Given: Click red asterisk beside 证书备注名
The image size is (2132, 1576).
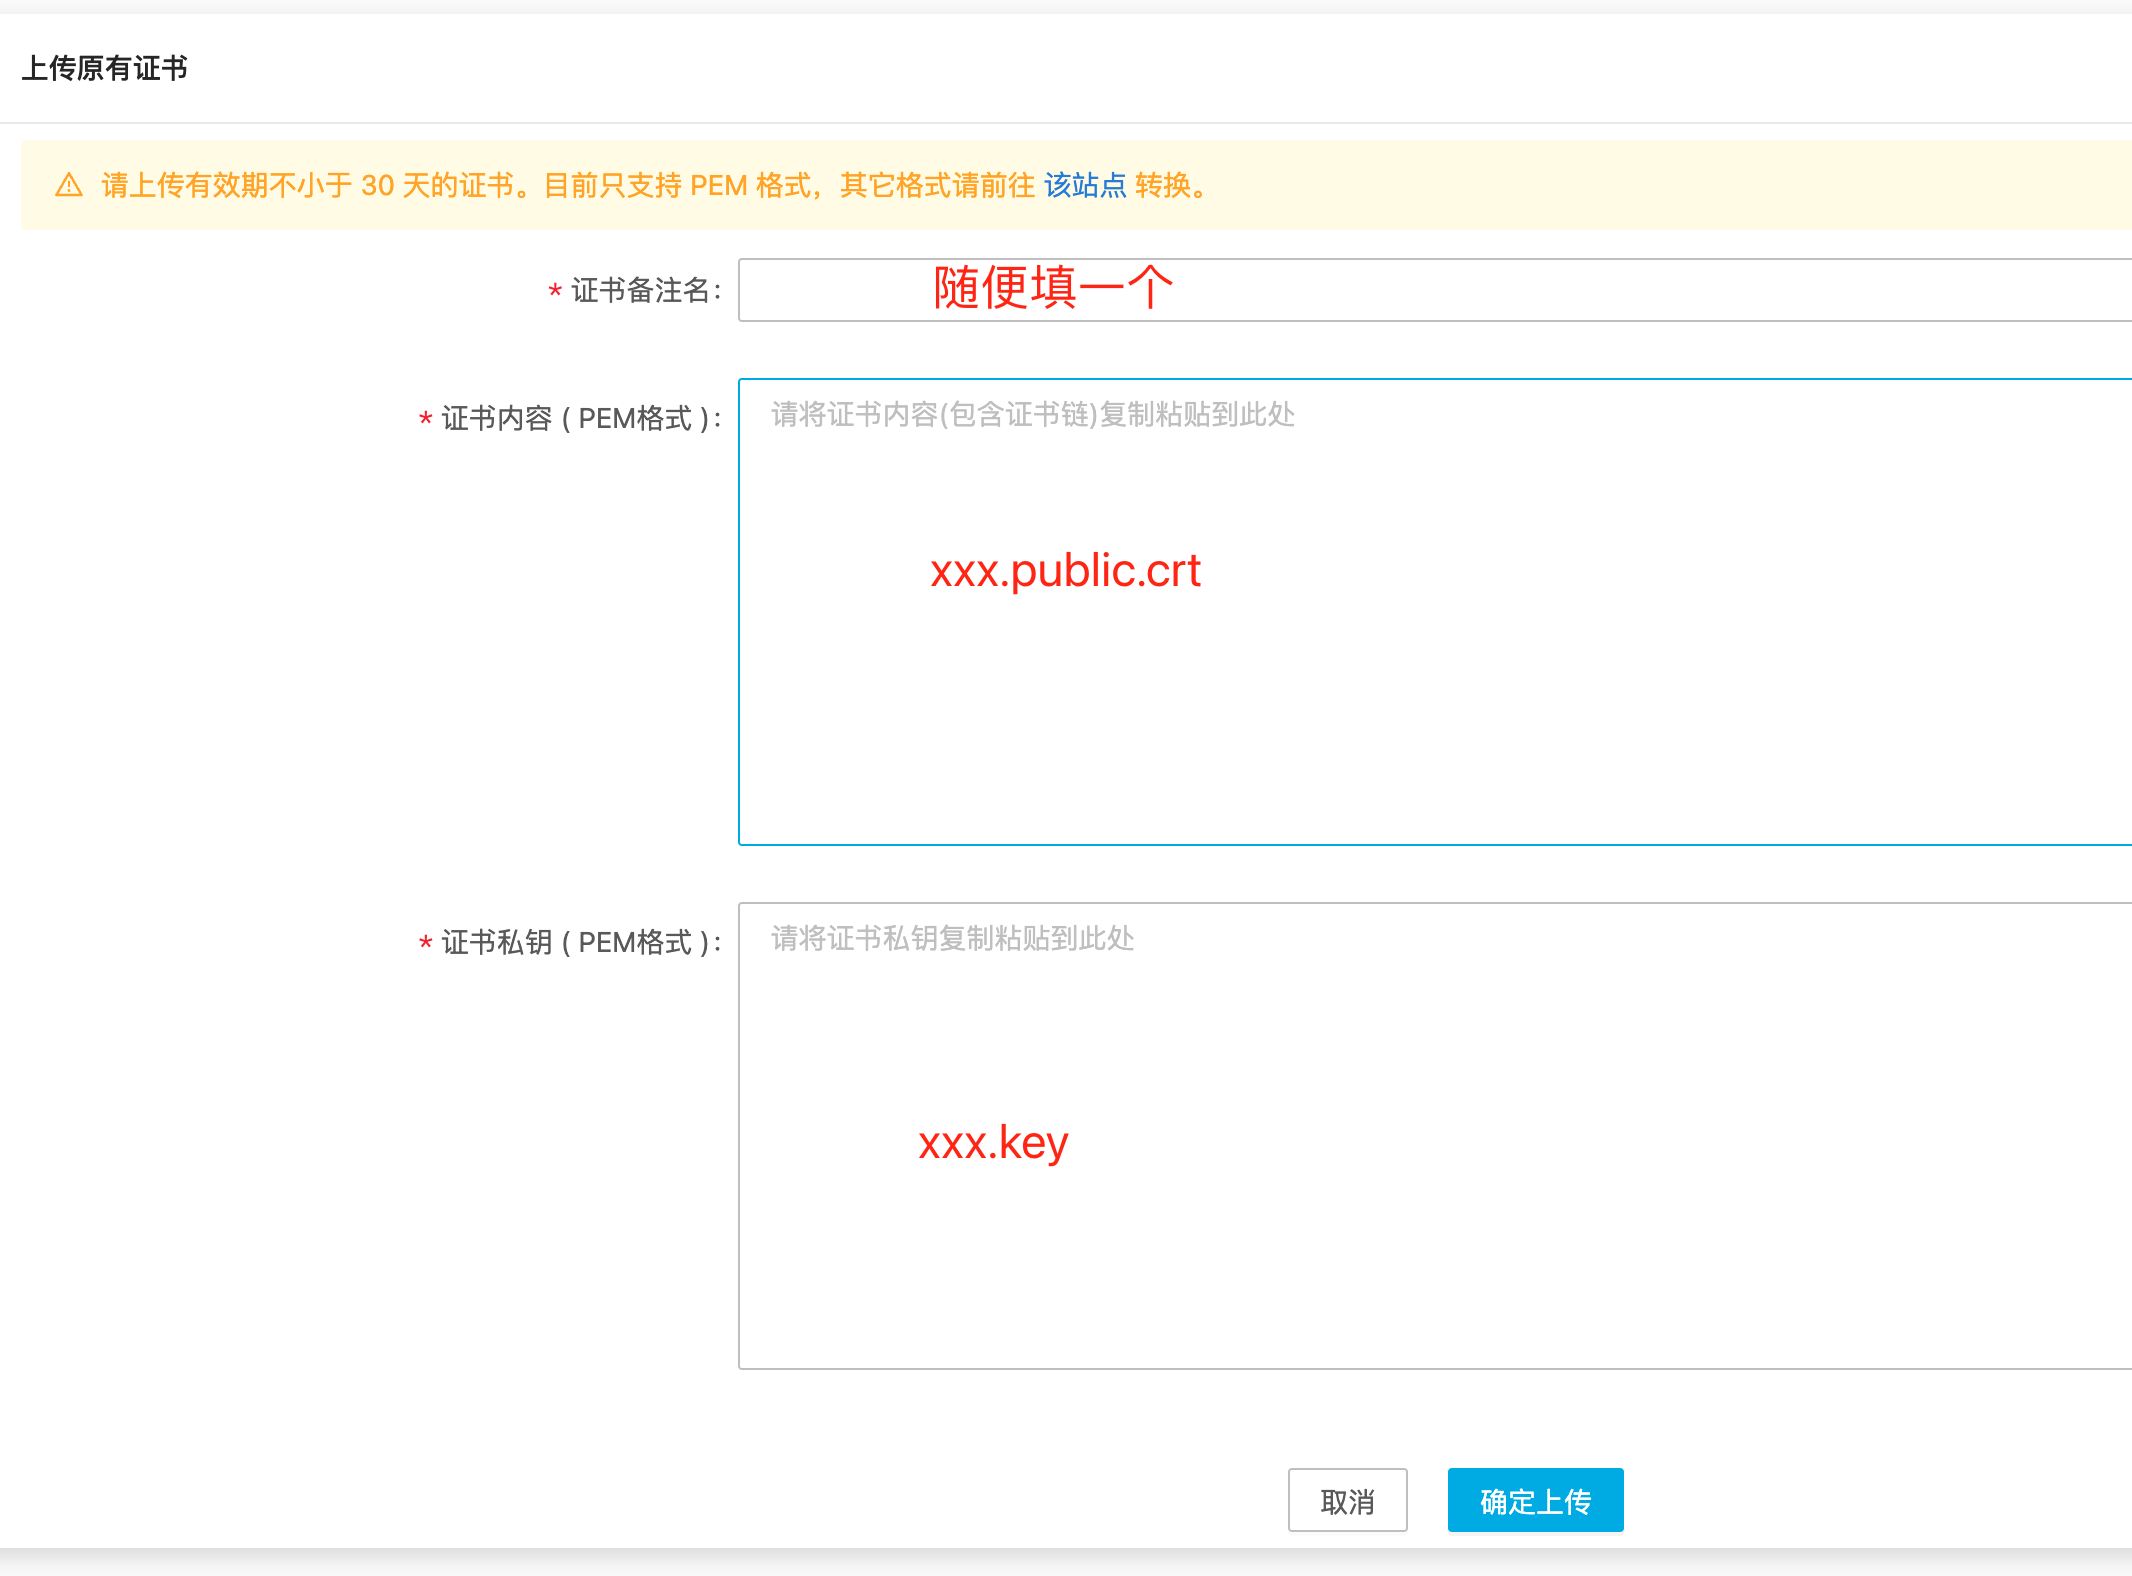Looking at the screenshot, I should pos(555,293).
